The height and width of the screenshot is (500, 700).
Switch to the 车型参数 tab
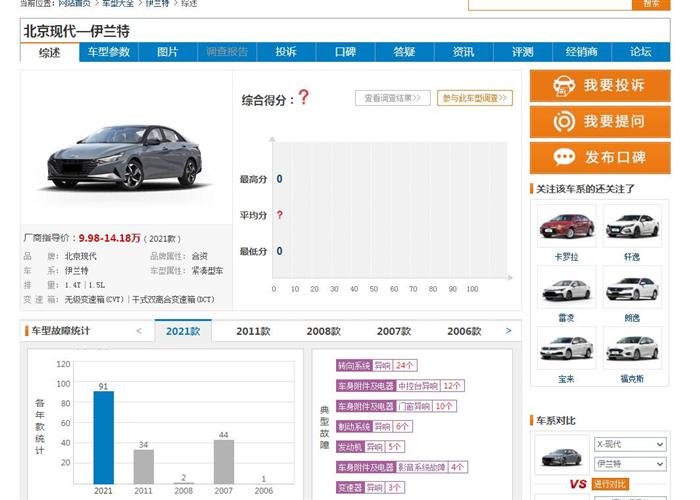[109, 52]
